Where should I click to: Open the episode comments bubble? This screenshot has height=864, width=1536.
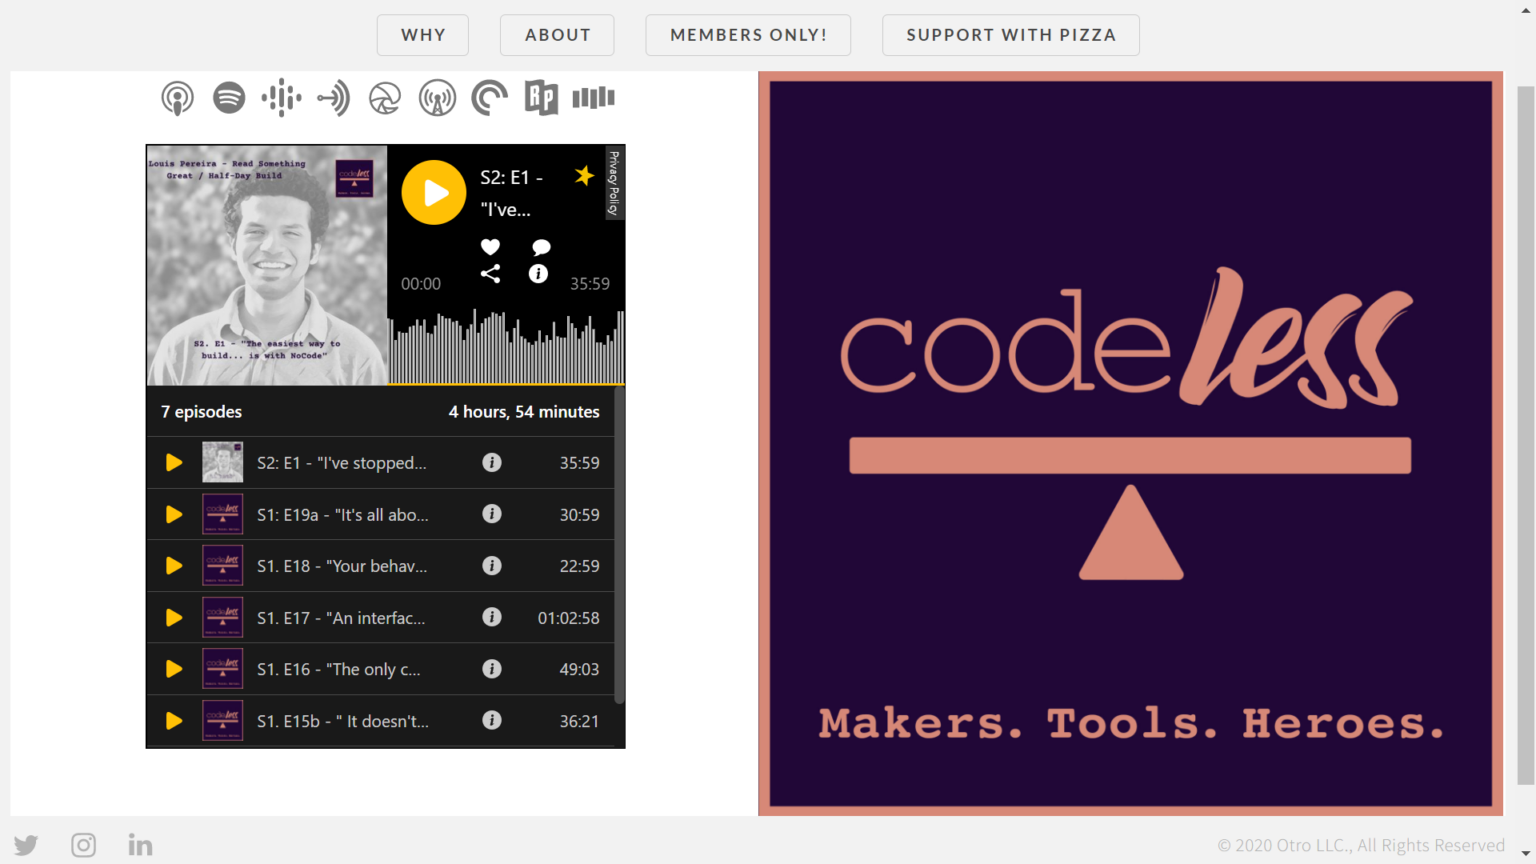540,247
